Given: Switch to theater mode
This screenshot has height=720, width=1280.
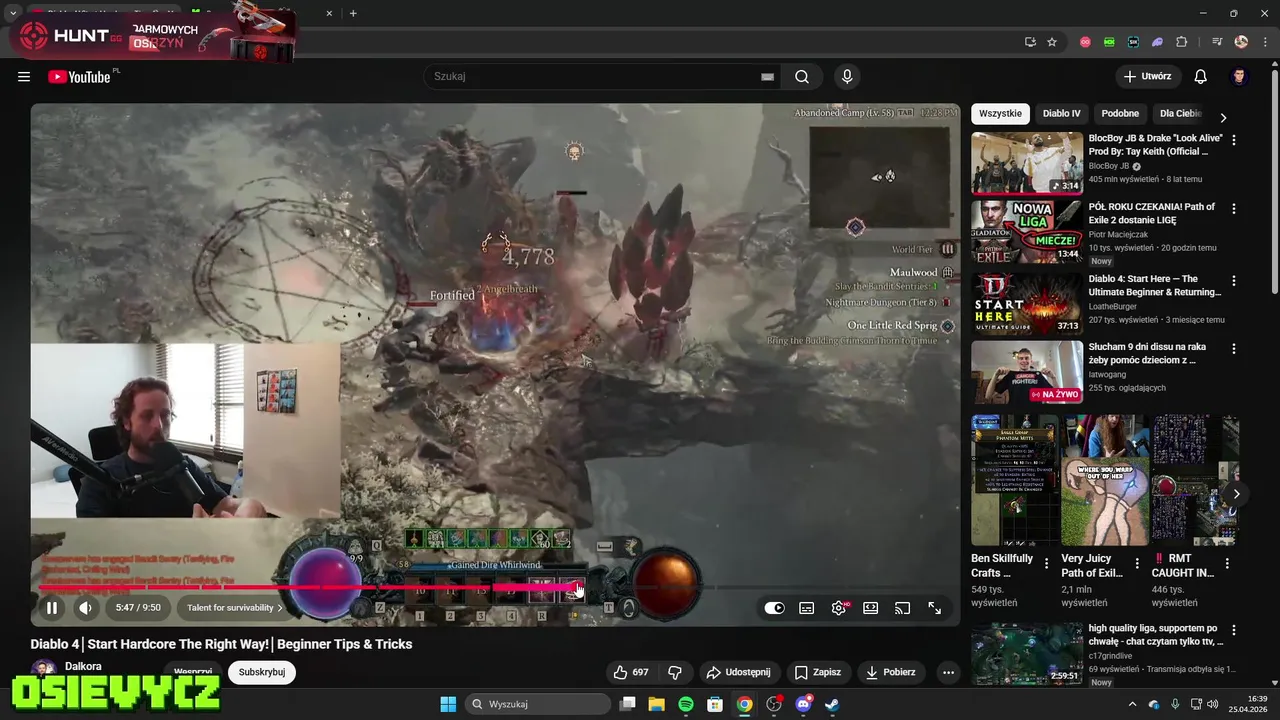Looking at the screenshot, I should pyautogui.click(x=870, y=608).
